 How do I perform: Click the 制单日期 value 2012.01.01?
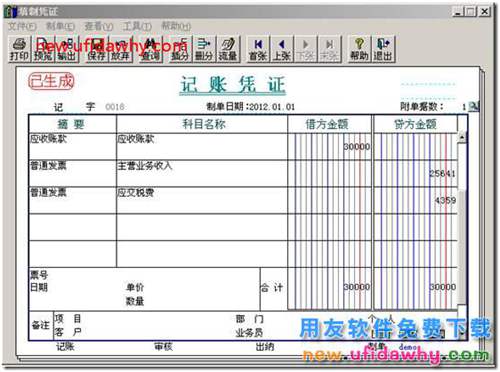point(272,107)
